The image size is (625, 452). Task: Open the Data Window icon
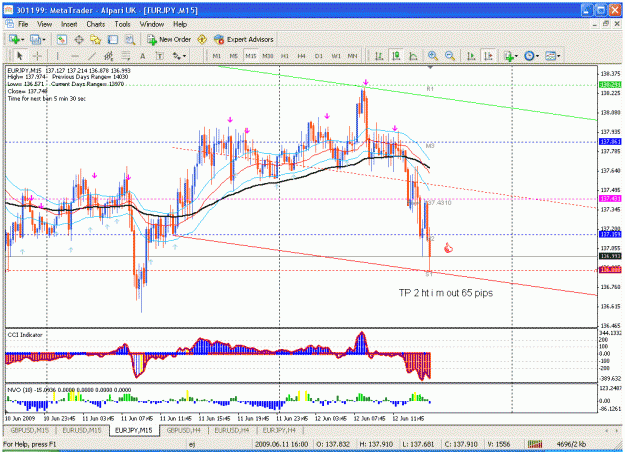click(79, 39)
